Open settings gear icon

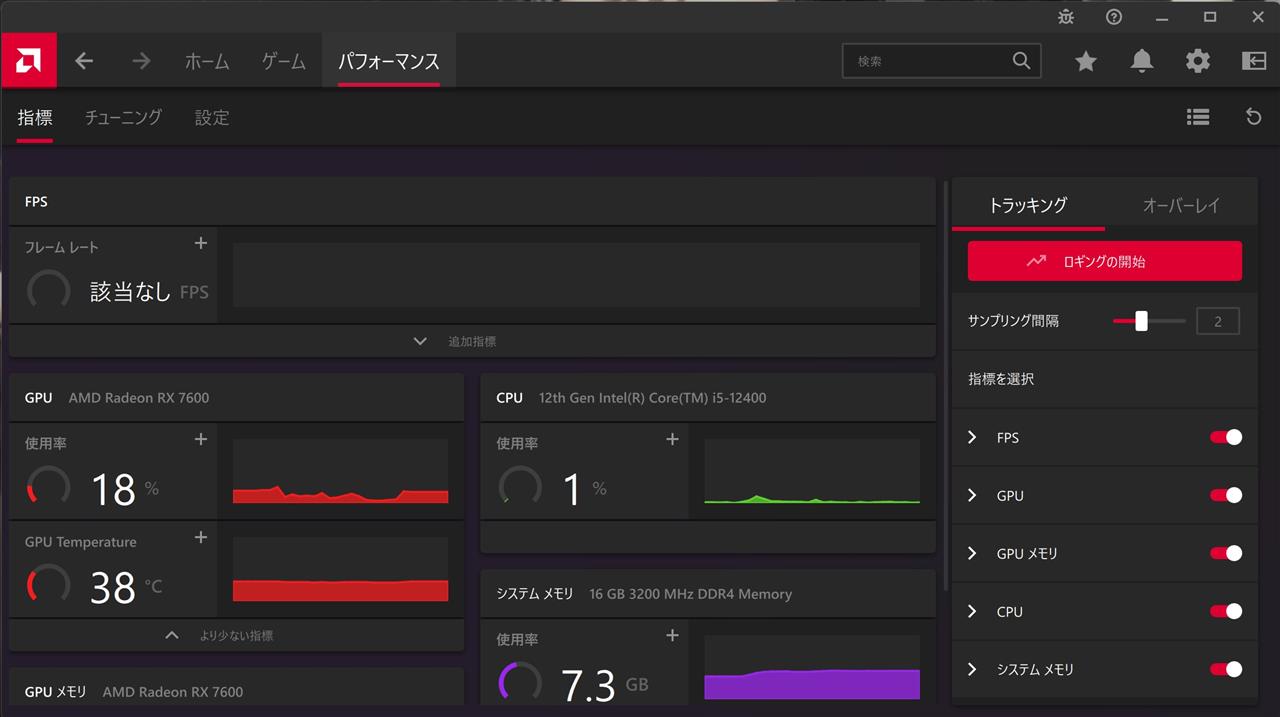tap(1198, 61)
